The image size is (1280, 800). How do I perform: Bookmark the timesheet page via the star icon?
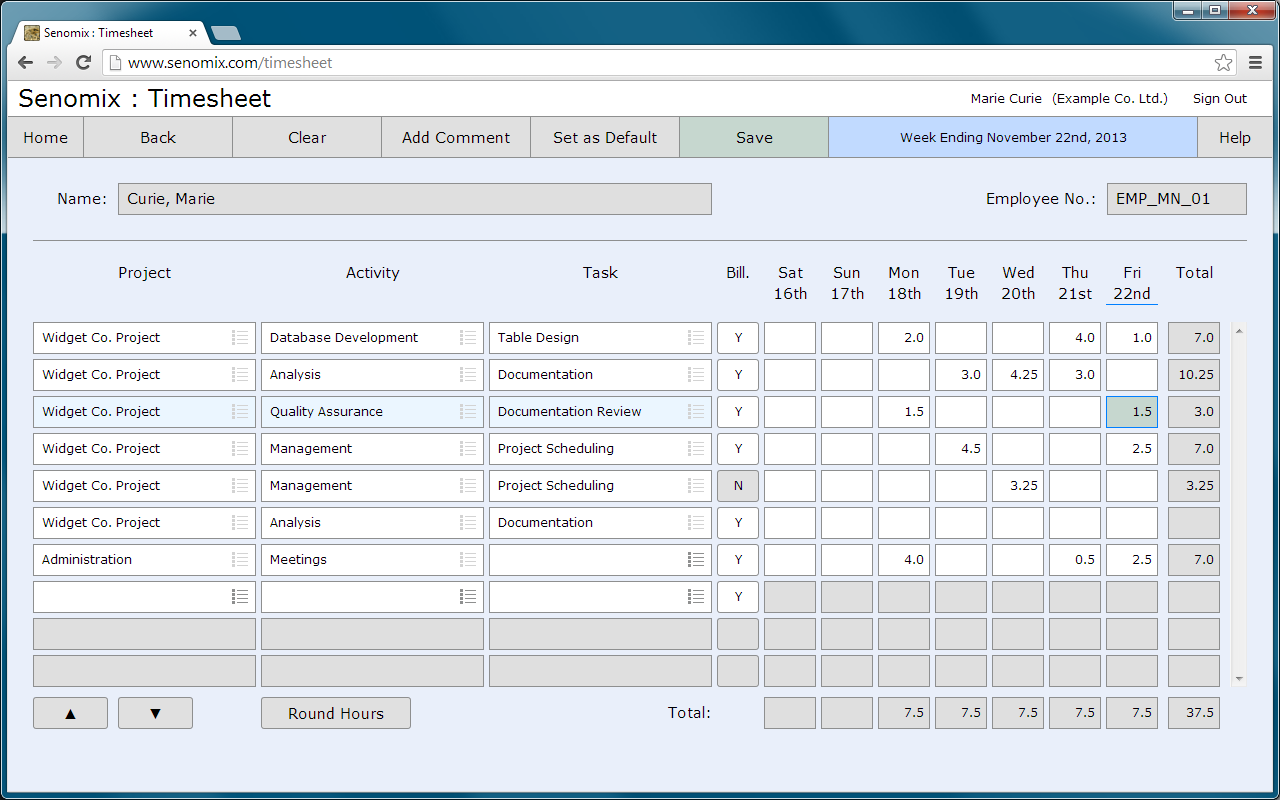tap(1222, 61)
